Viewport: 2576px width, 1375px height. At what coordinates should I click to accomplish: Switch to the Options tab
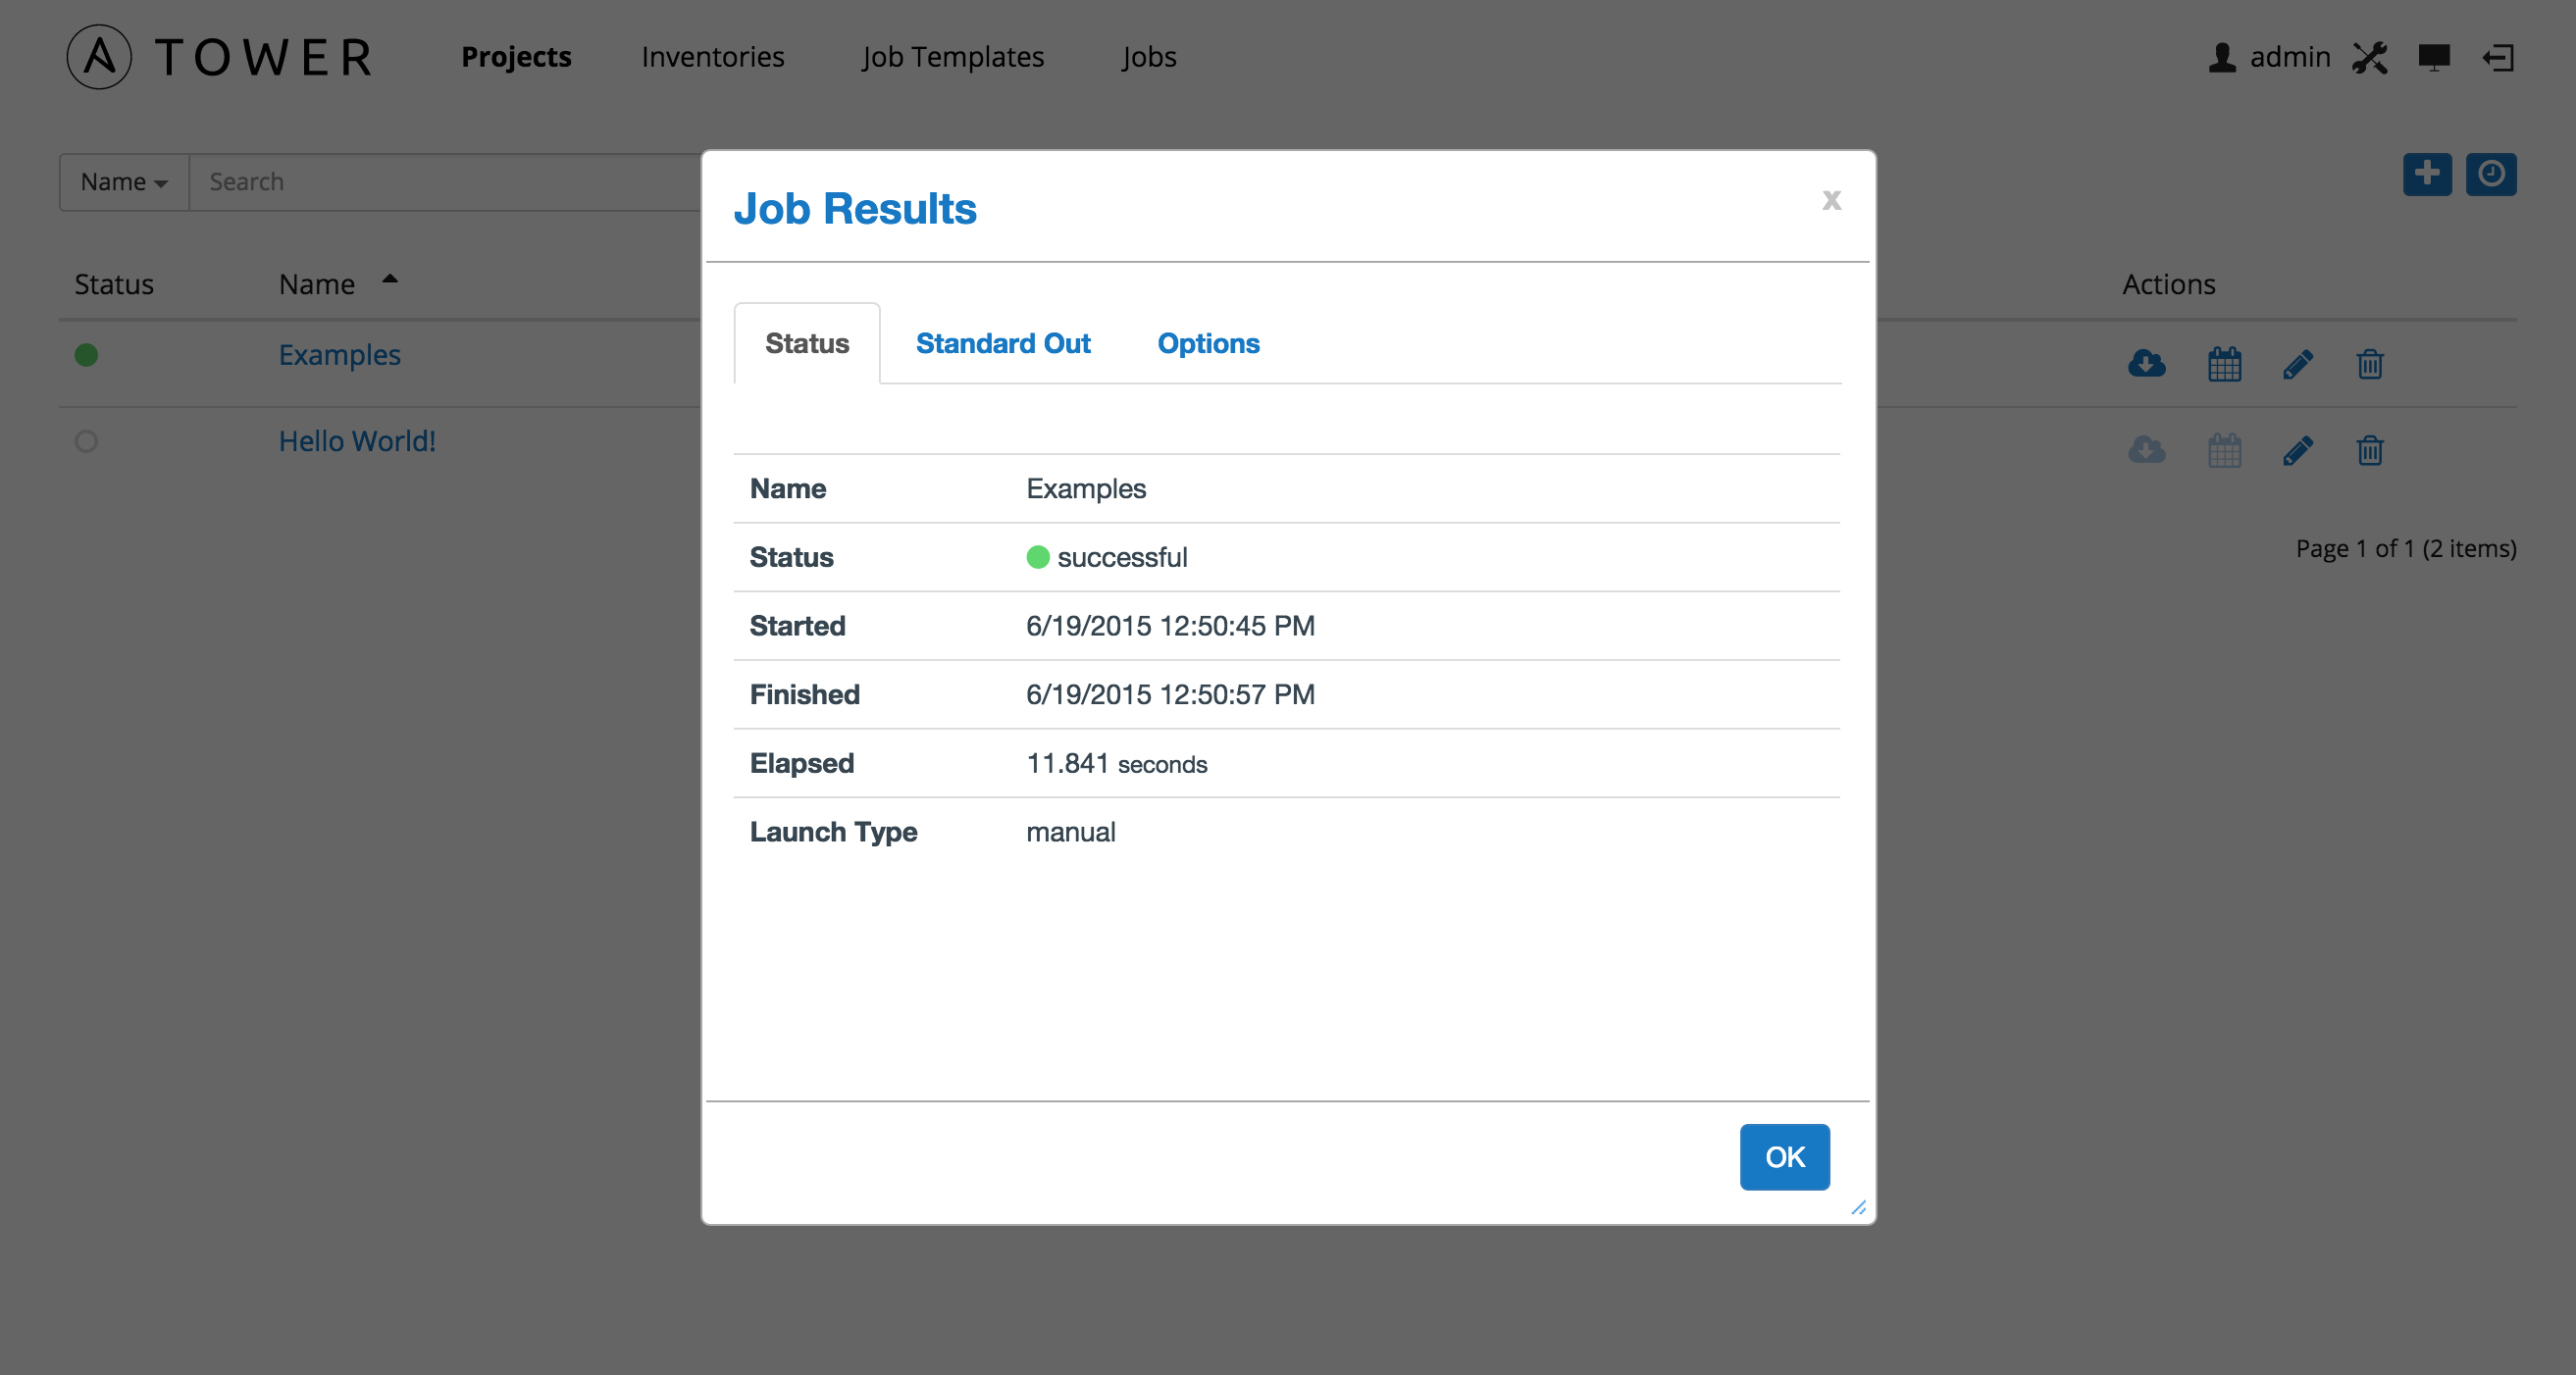tap(1208, 342)
